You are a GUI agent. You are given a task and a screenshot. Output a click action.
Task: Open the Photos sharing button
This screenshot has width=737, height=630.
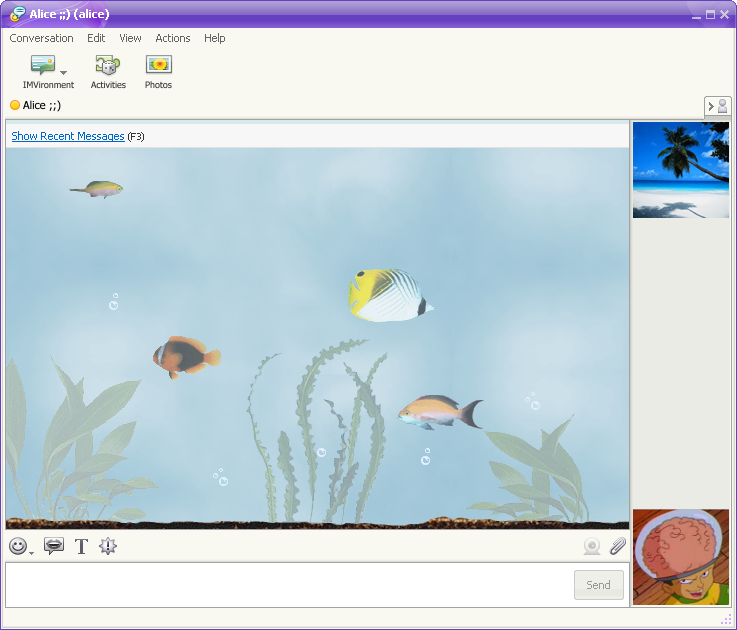(x=158, y=71)
